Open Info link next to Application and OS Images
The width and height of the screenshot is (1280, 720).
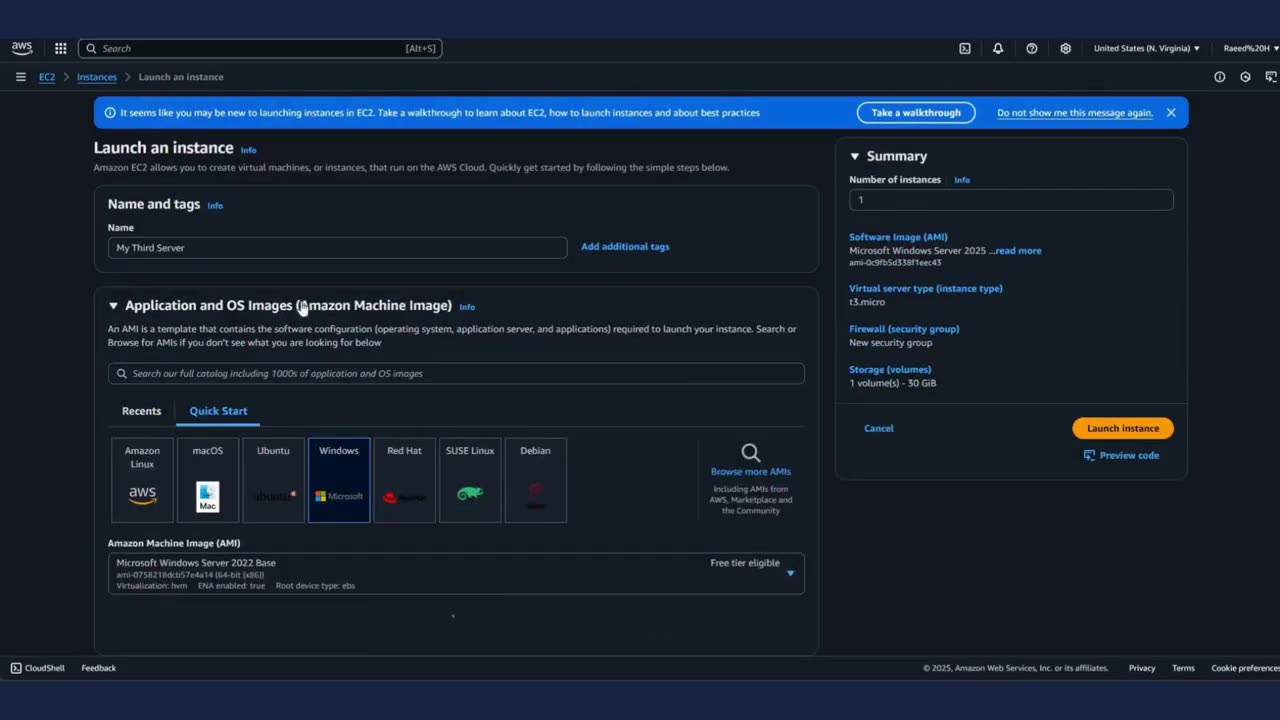click(467, 307)
